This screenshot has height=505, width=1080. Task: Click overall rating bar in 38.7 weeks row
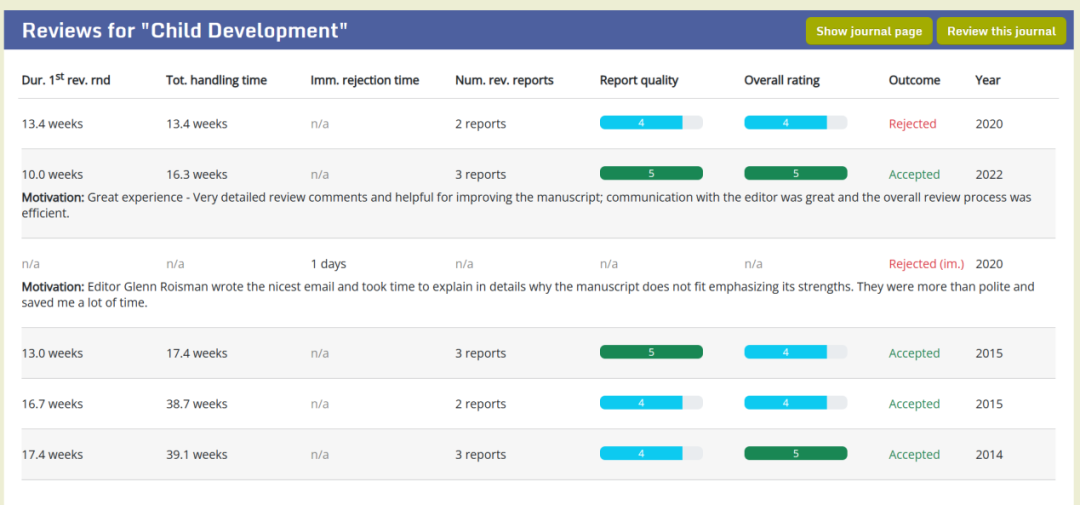pyautogui.click(x=796, y=403)
